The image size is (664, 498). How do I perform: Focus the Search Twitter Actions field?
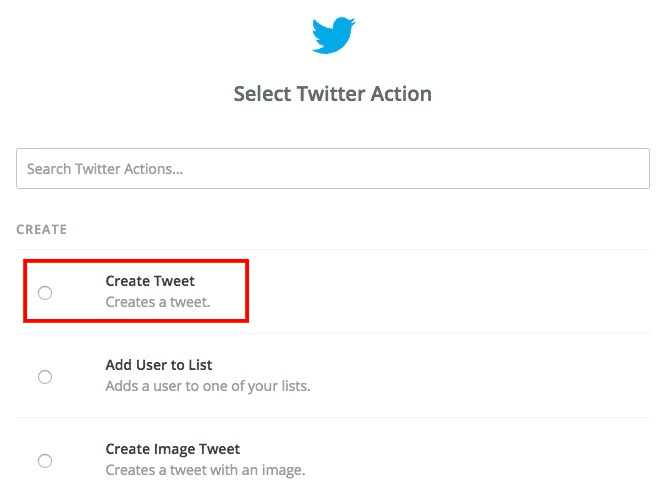click(x=300, y=169)
